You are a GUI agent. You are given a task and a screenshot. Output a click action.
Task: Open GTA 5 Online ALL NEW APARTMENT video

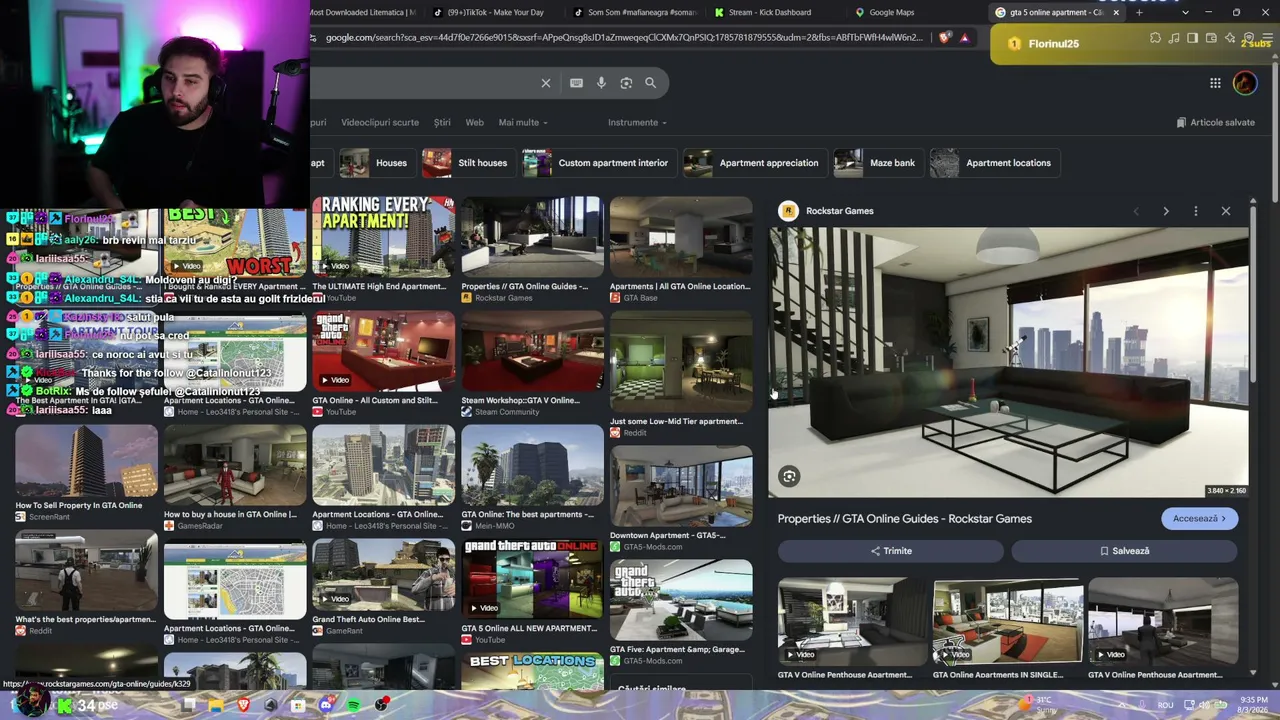click(x=532, y=580)
